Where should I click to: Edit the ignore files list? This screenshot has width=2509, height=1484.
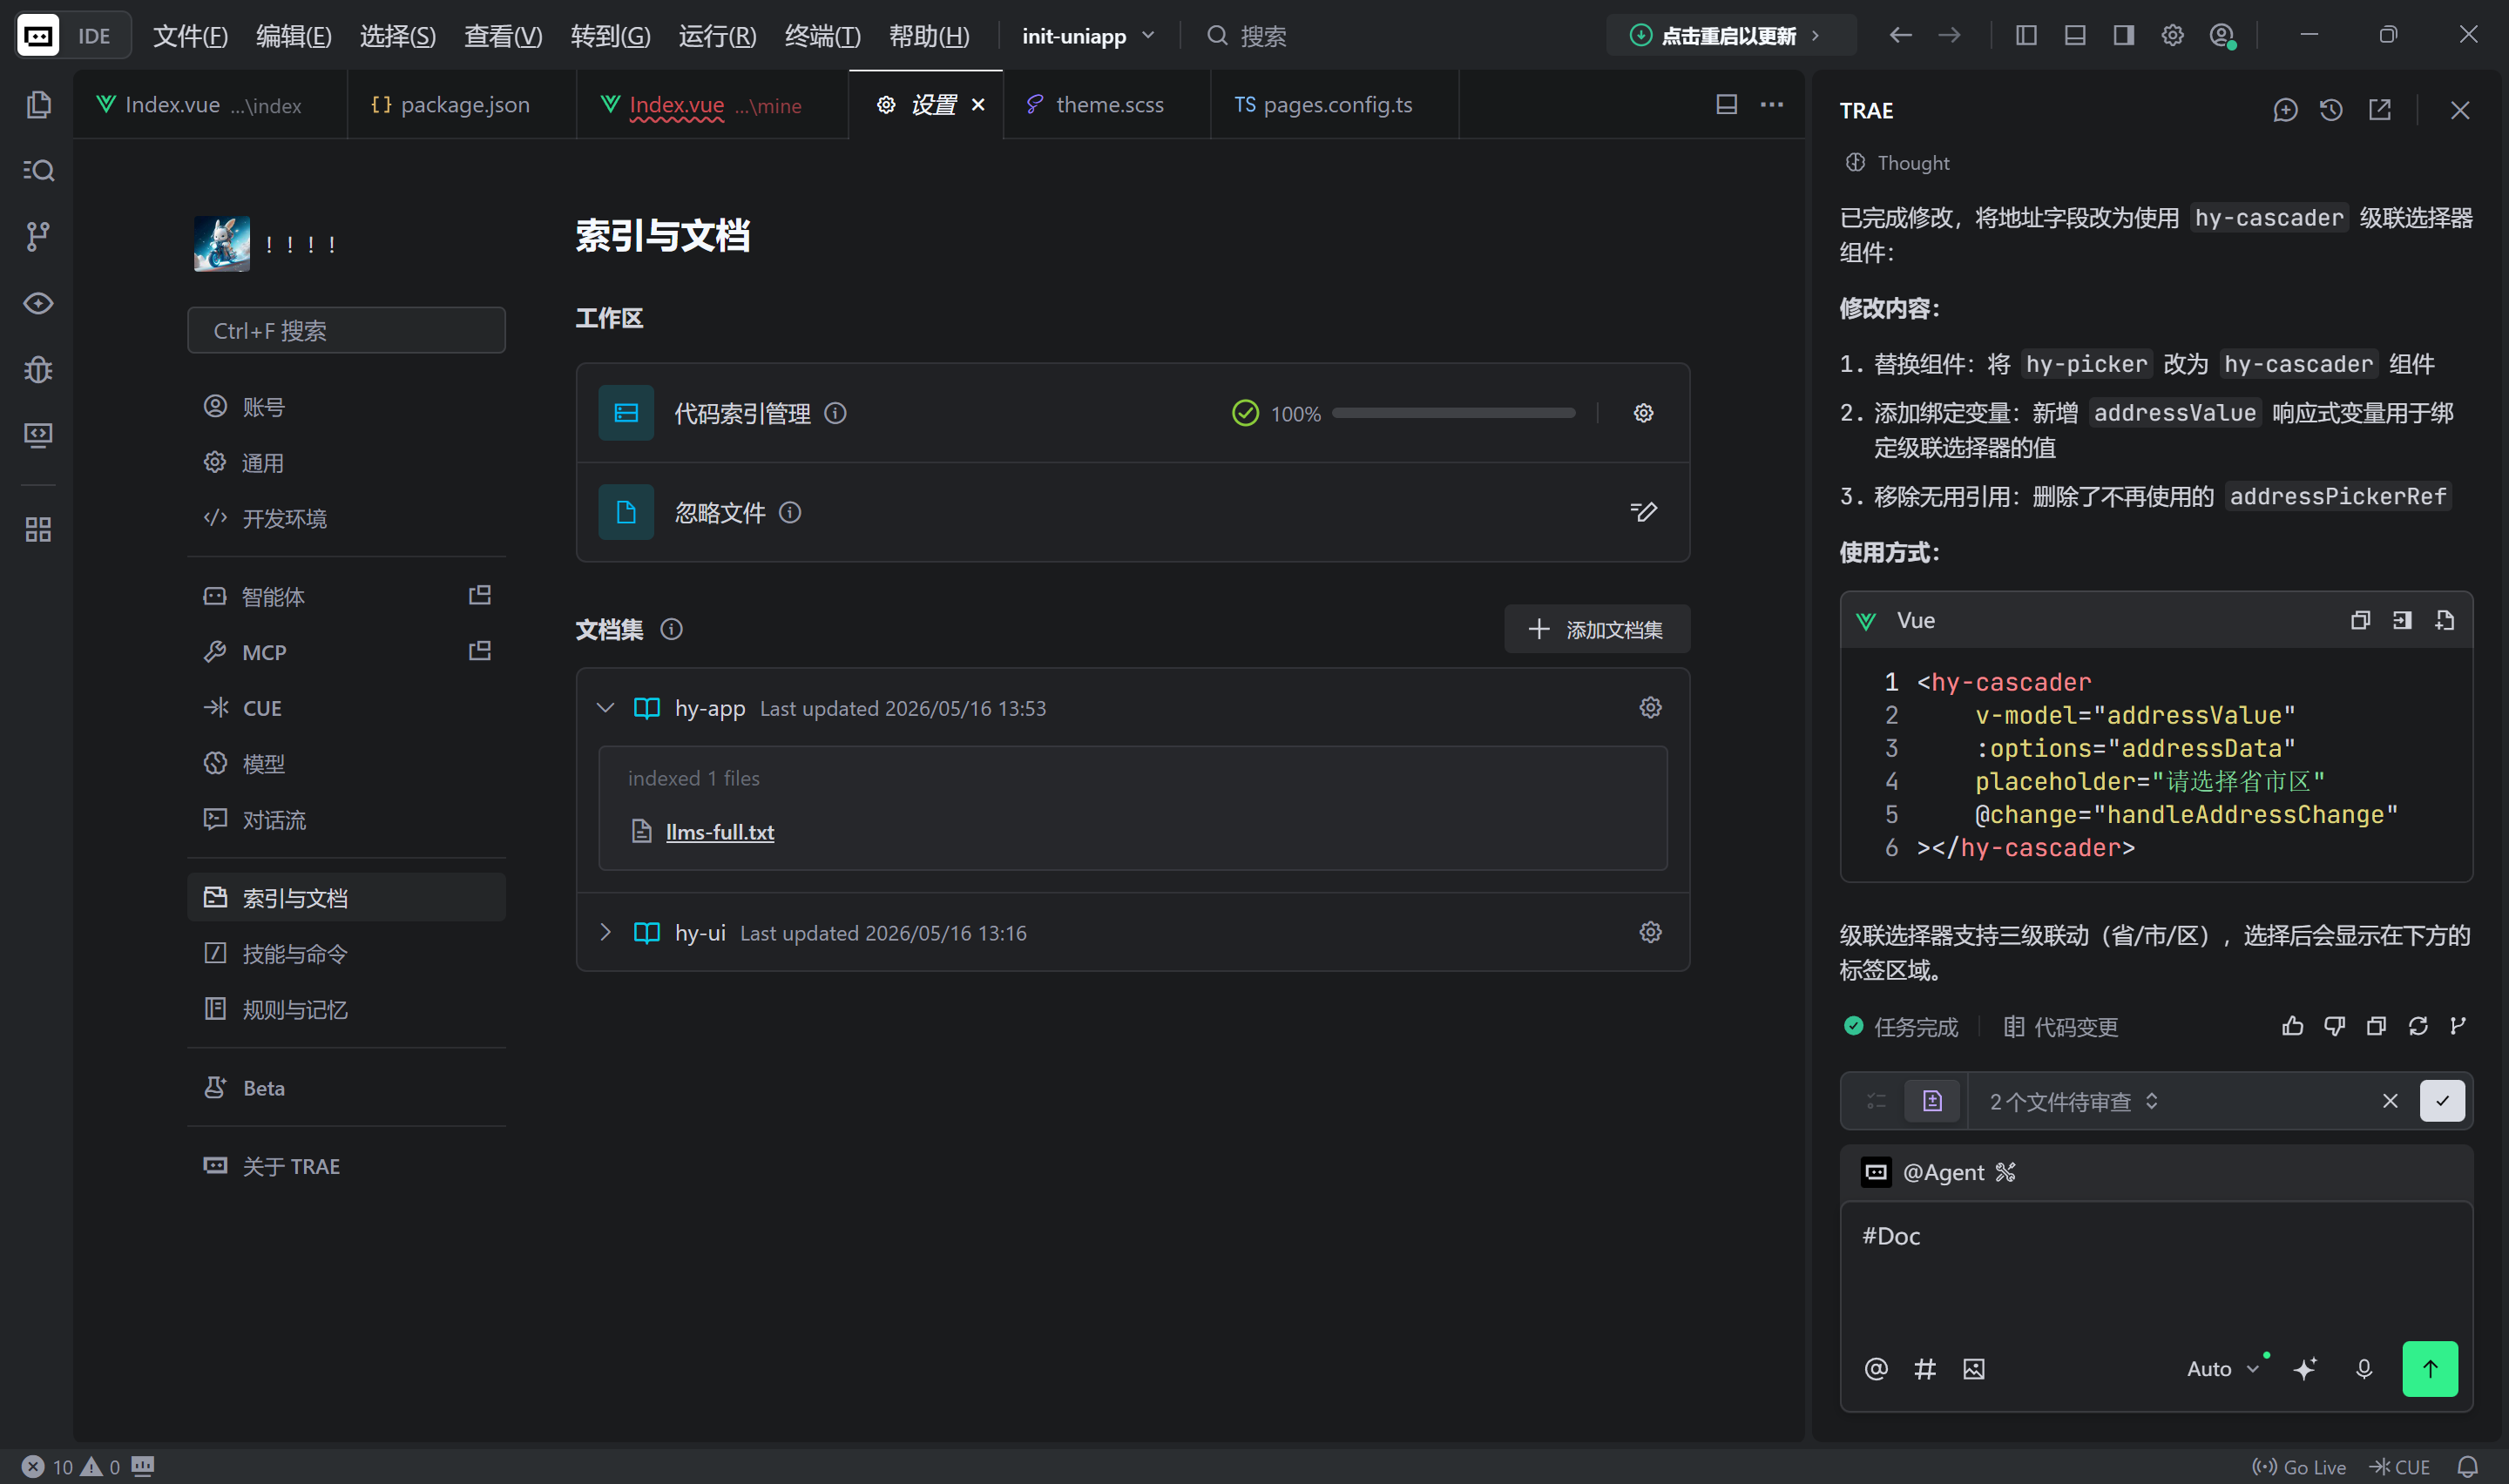(x=1643, y=512)
